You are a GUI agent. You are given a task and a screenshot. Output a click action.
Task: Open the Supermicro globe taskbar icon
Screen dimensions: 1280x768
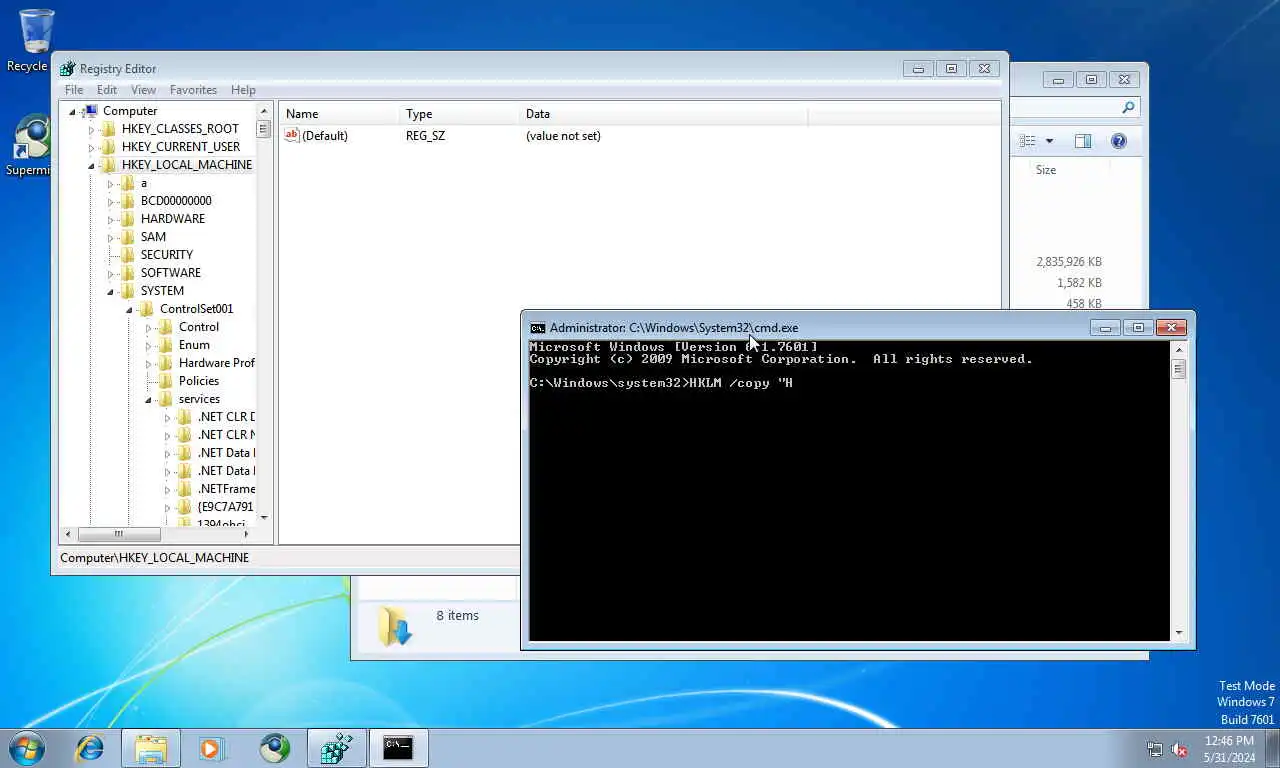(x=274, y=748)
